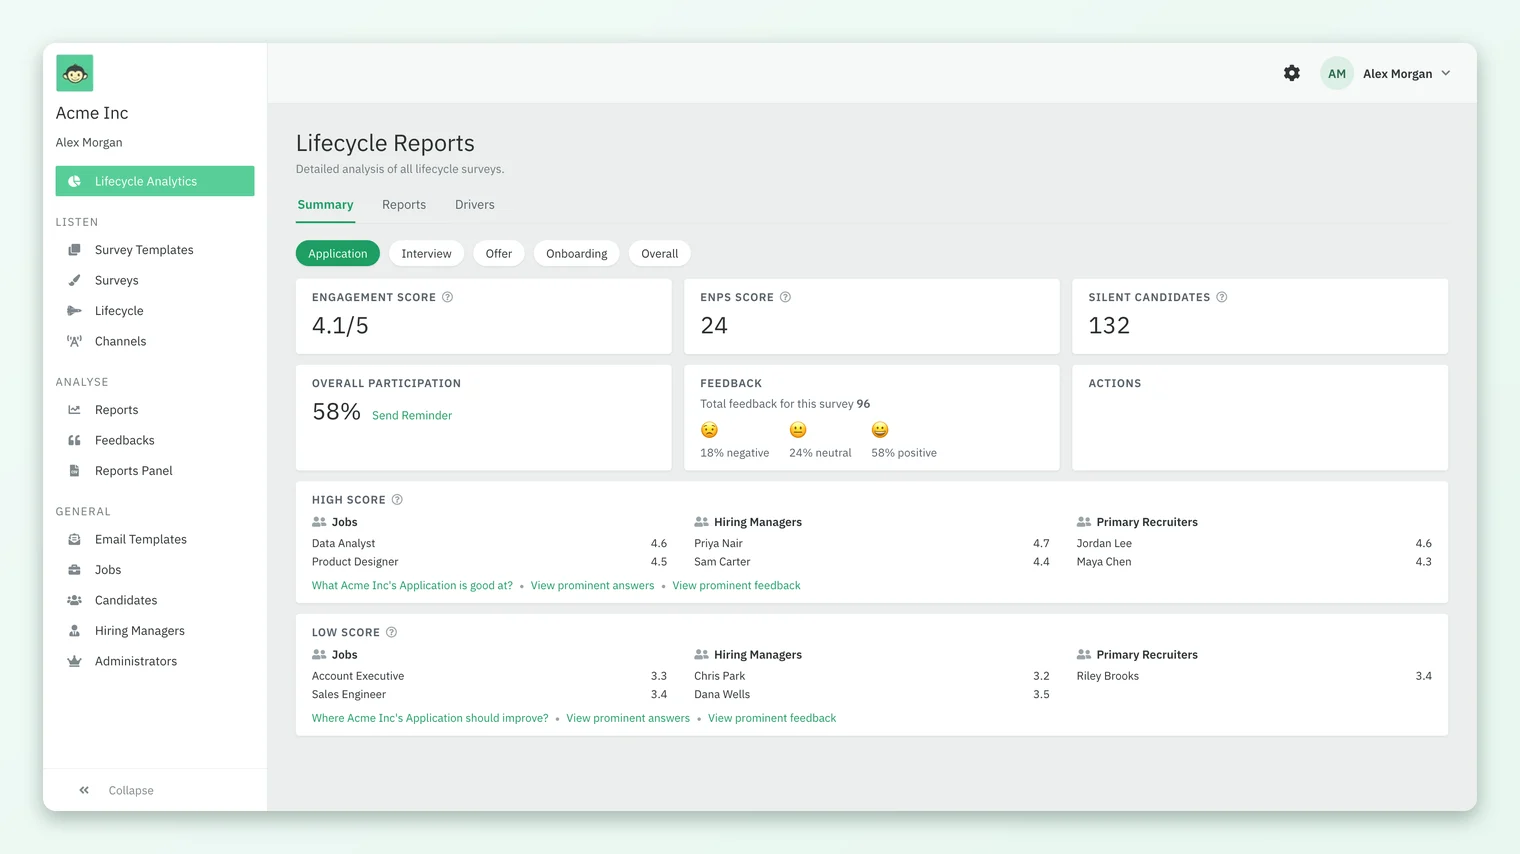1520x854 pixels.
Task: Click the Jobs briefcase icon in sidebar
Action: click(74, 570)
